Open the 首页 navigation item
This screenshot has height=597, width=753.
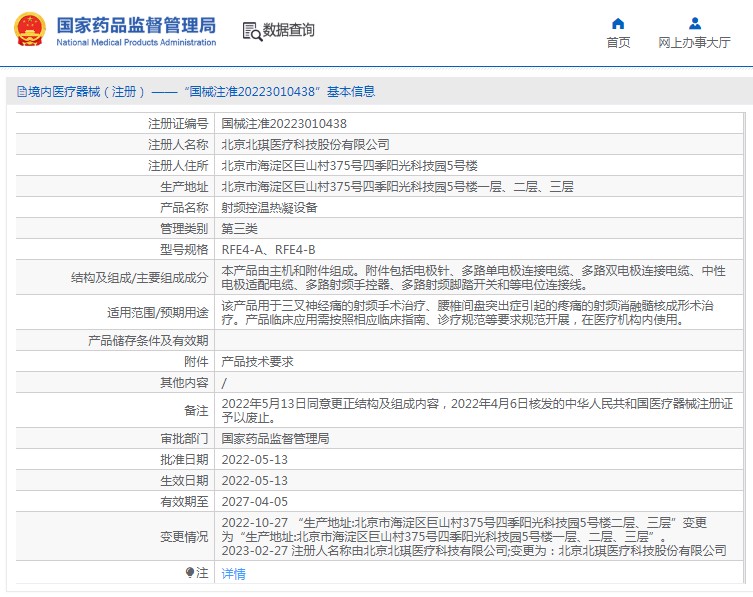[x=618, y=42]
